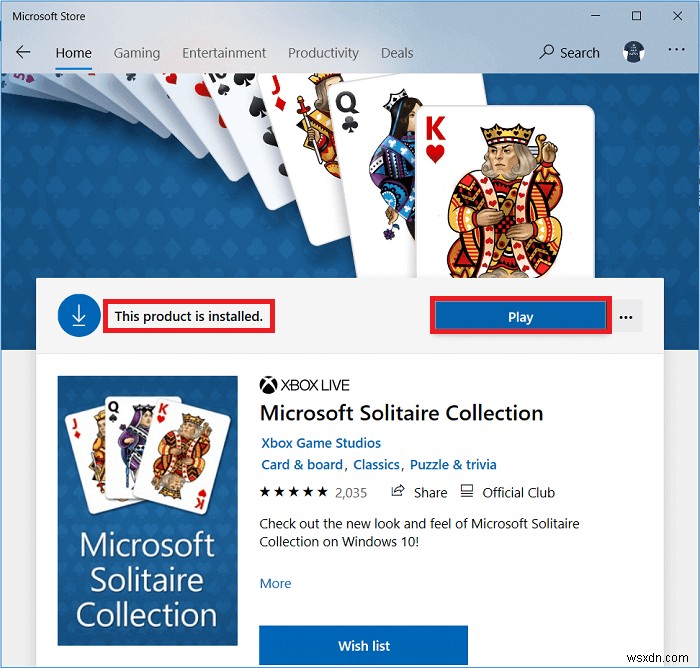700x668 pixels.
Task: Add game to Wish list
Action: 363,645
